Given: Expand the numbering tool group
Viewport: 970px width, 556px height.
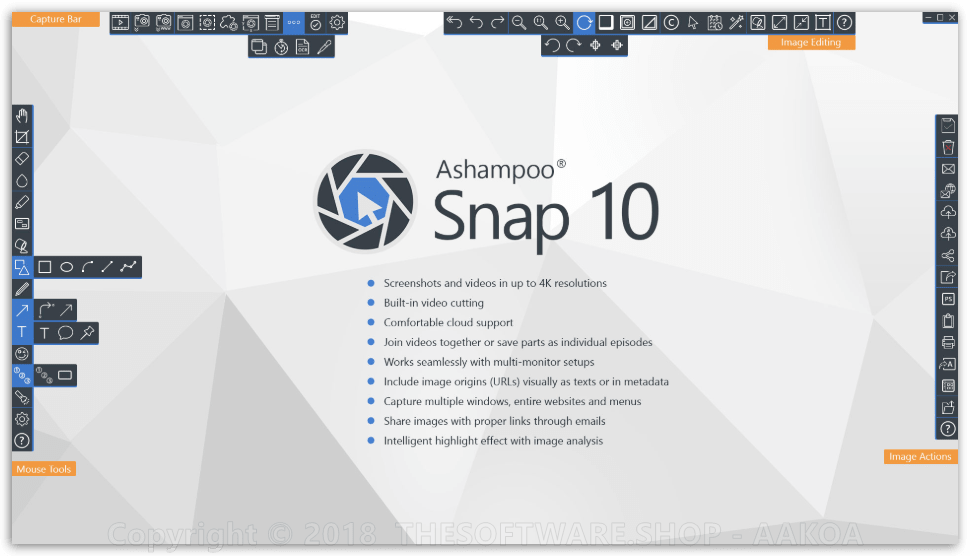Looking at the screenshot, I should click(x=22, y=375).
